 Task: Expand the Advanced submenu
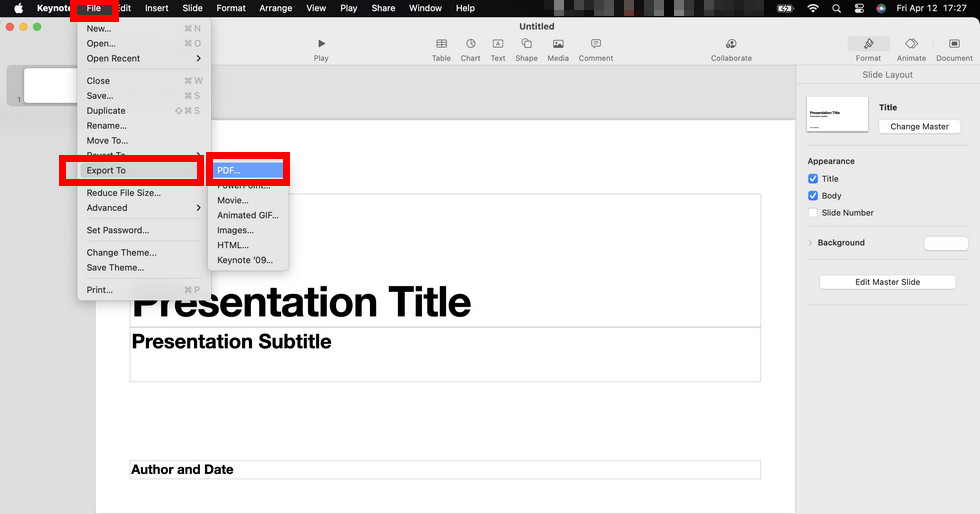click(143, 208)
